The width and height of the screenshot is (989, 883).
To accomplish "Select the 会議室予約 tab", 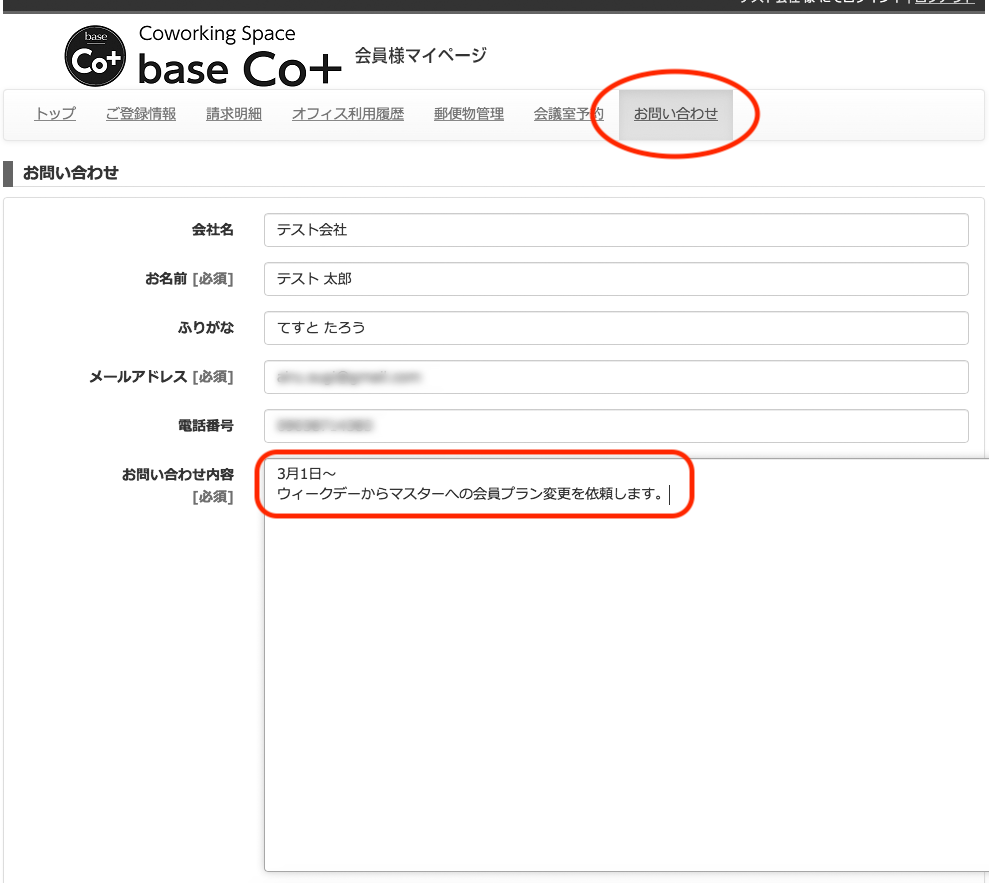I will [x=568, y=114].
